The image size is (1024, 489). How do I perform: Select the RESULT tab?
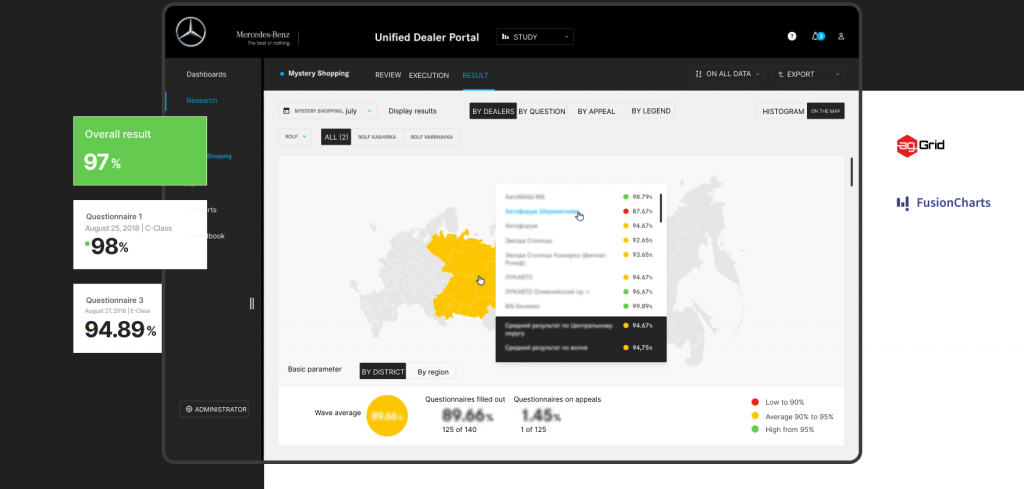tap(475, 75)
